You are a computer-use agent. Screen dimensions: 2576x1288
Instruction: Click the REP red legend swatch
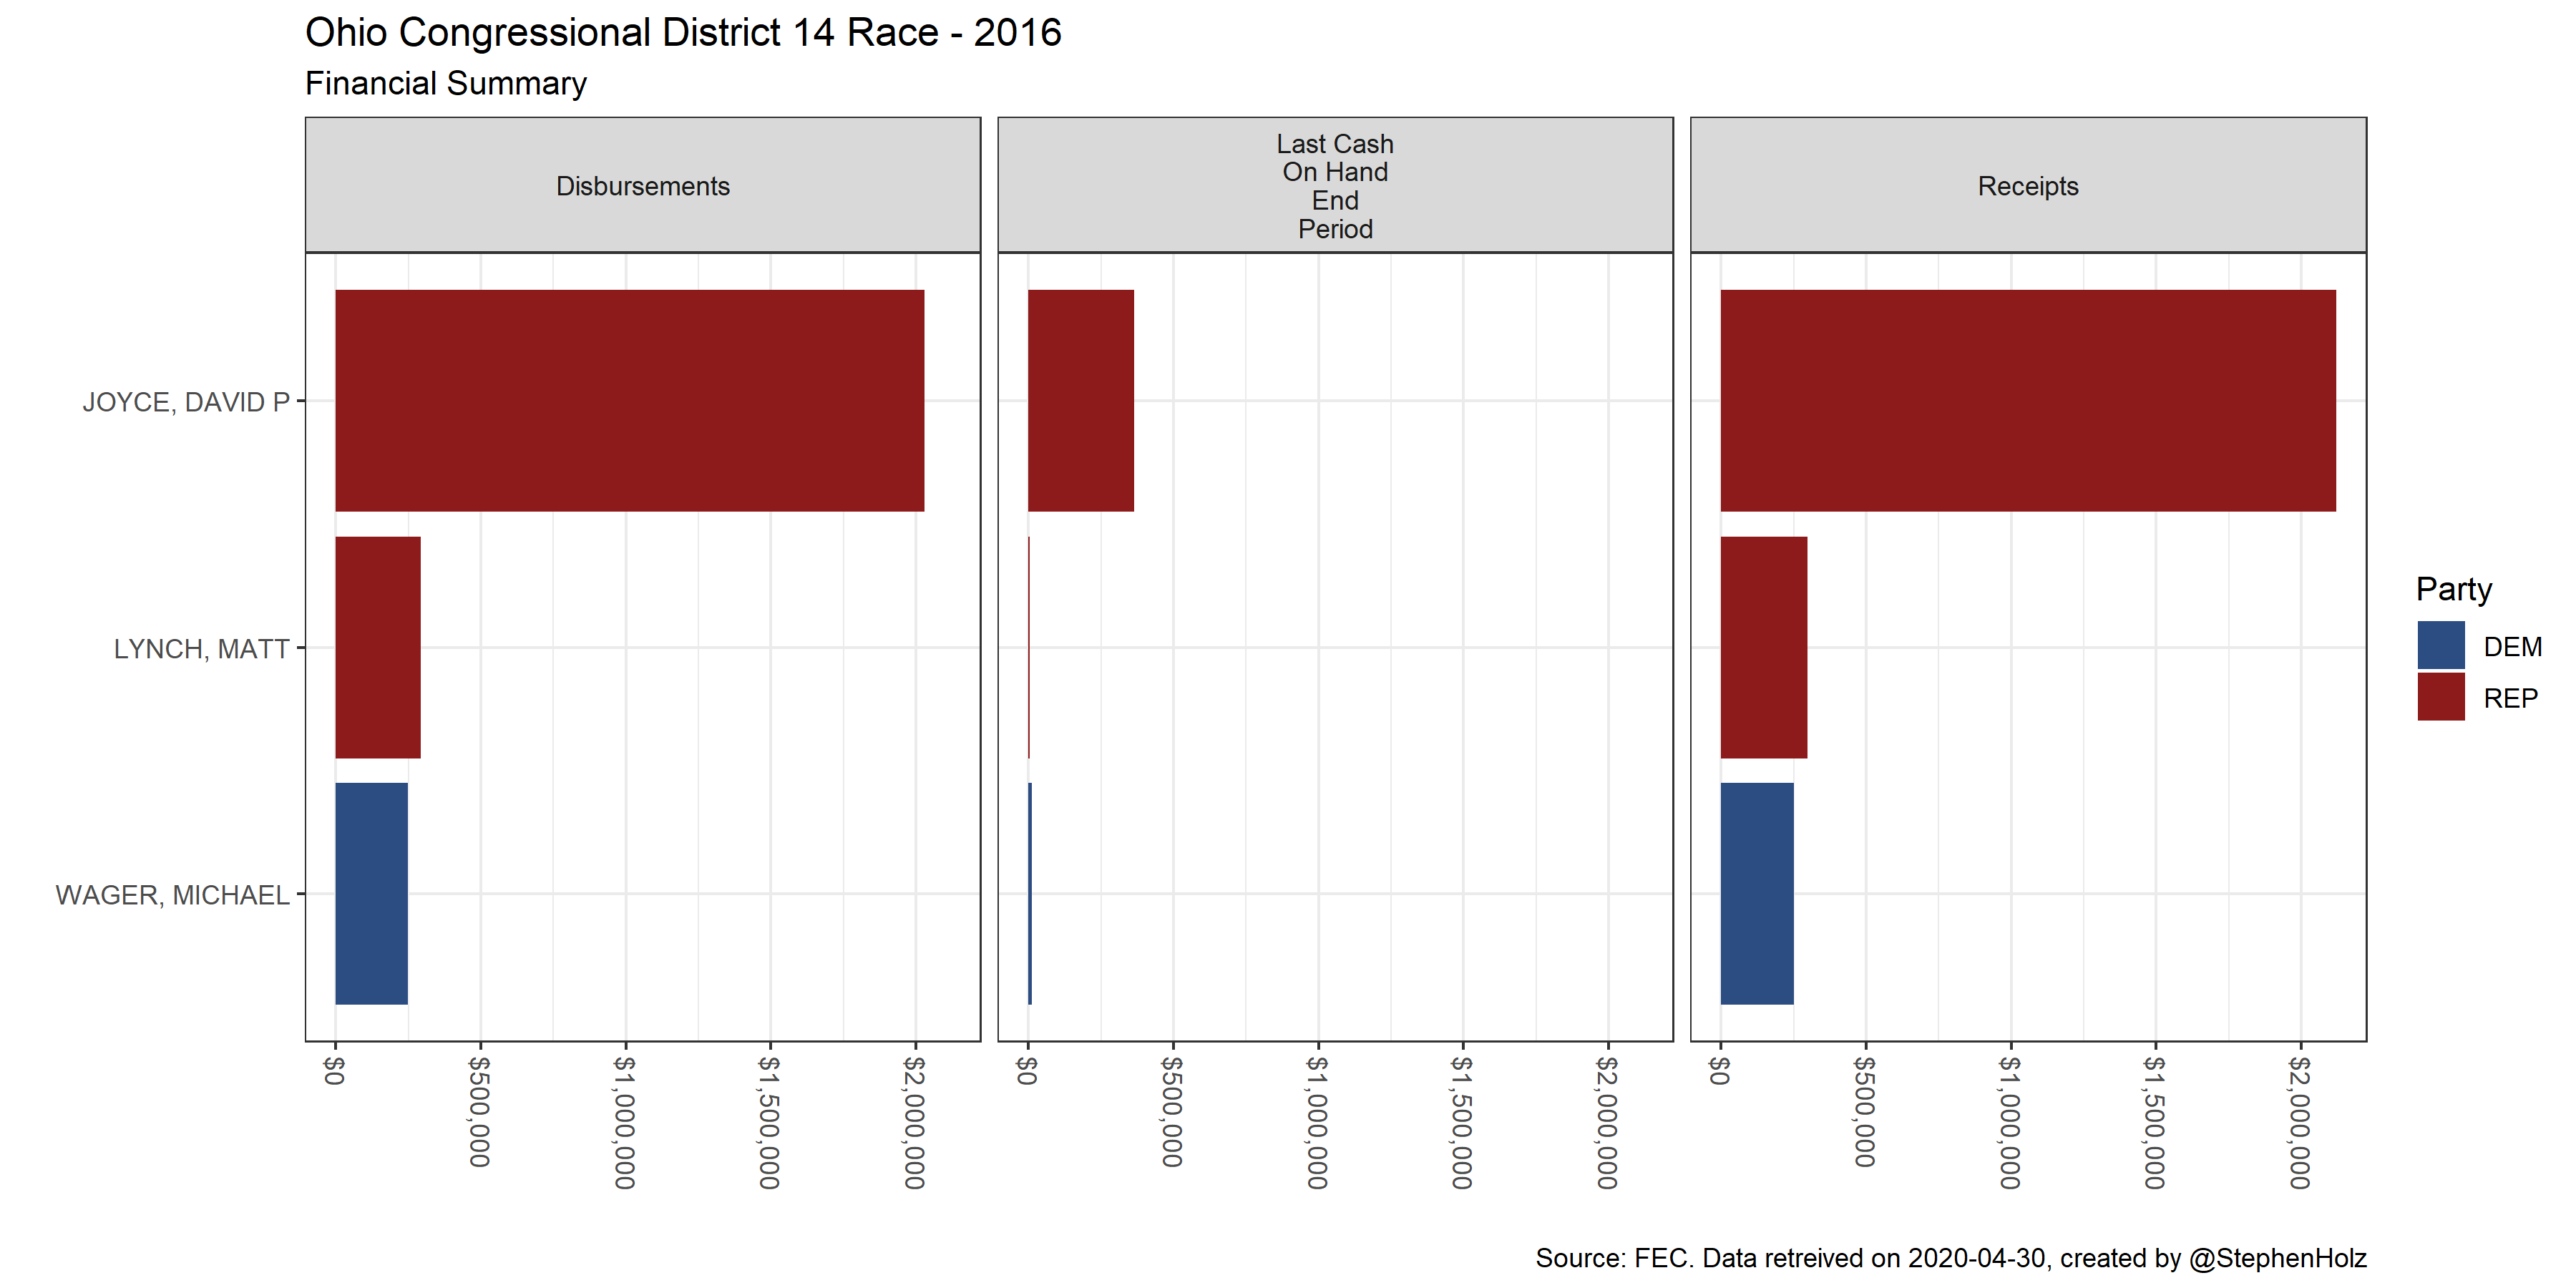click(x=2440, y=697)
